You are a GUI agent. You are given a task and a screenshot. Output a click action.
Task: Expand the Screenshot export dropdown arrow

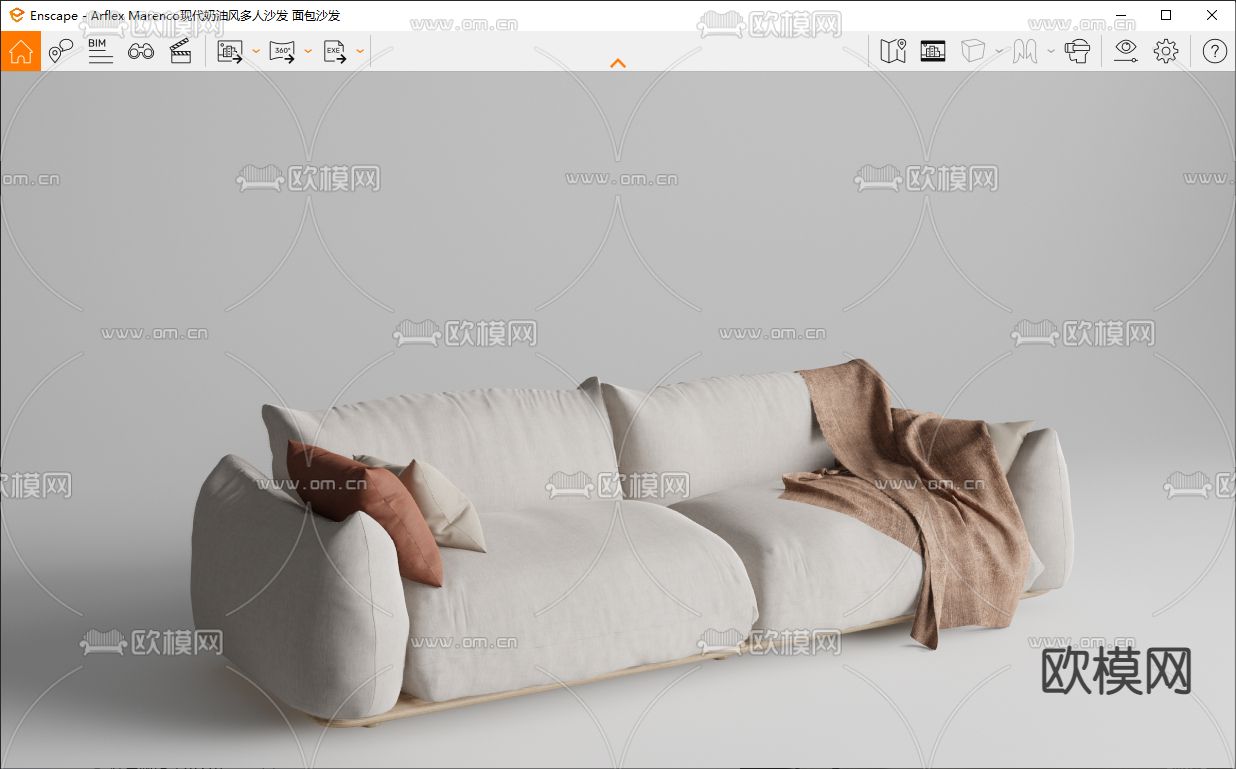(x=256, y=50)
